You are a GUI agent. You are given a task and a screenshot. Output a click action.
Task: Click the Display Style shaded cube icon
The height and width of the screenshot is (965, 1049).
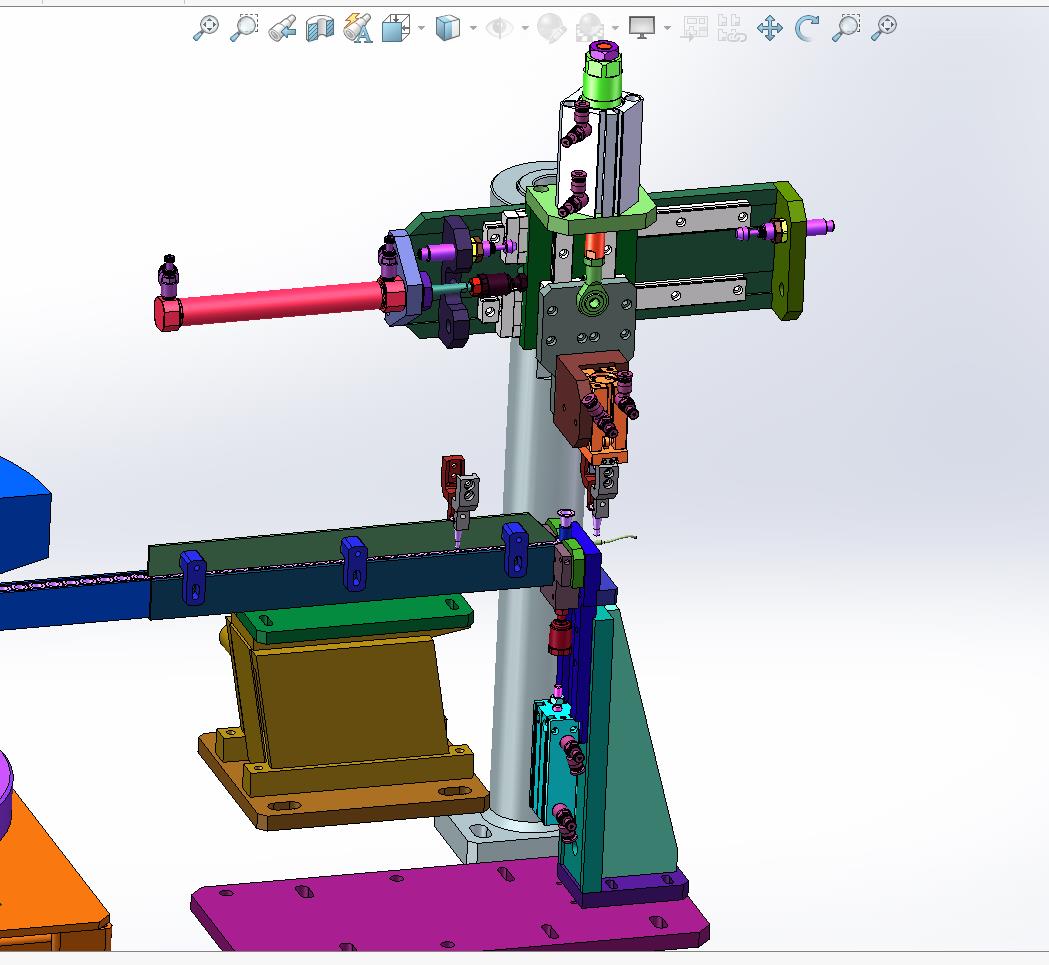447,28
